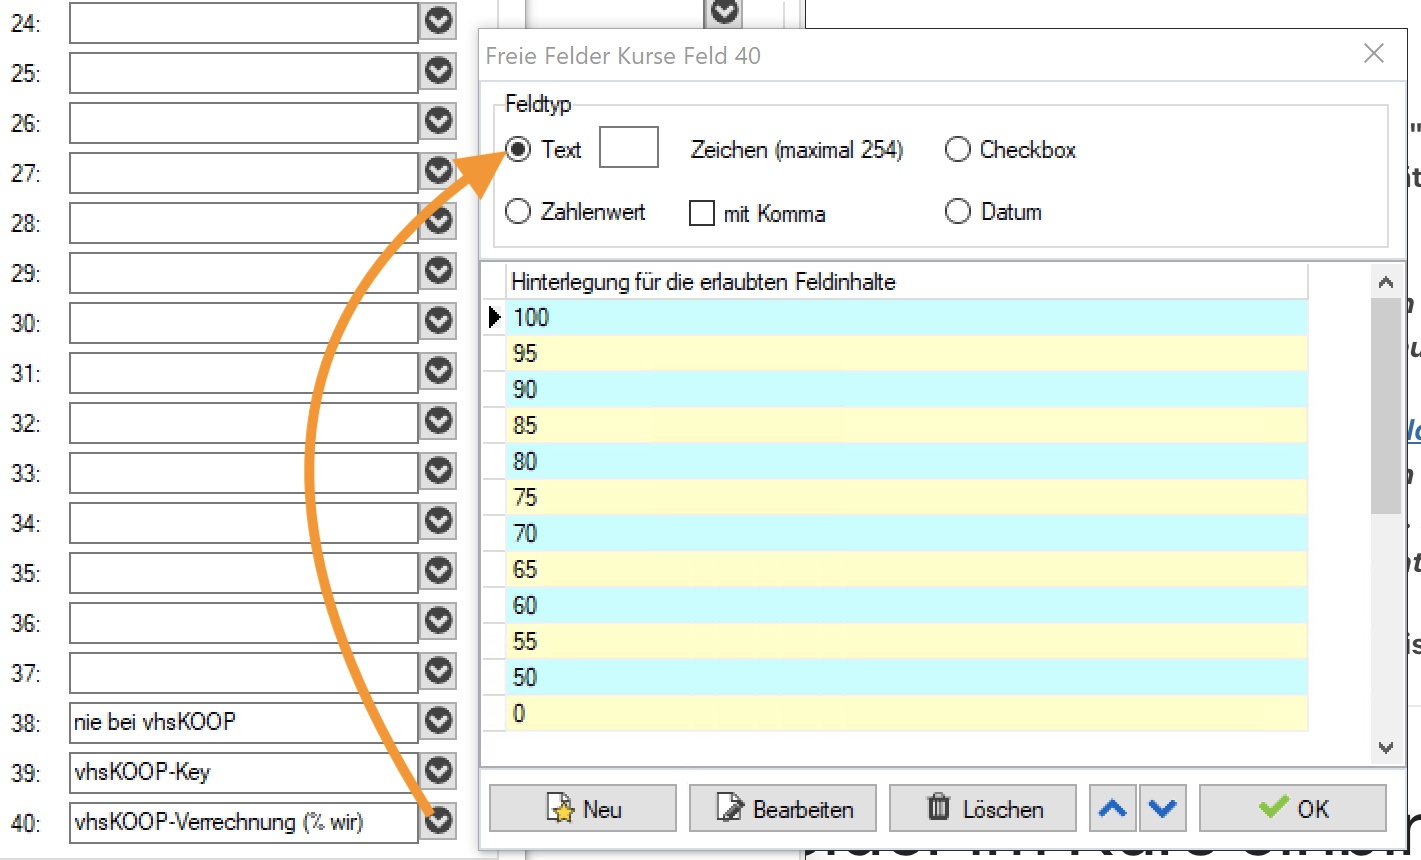Open dropdown for field 30

(x=438, y=320)
